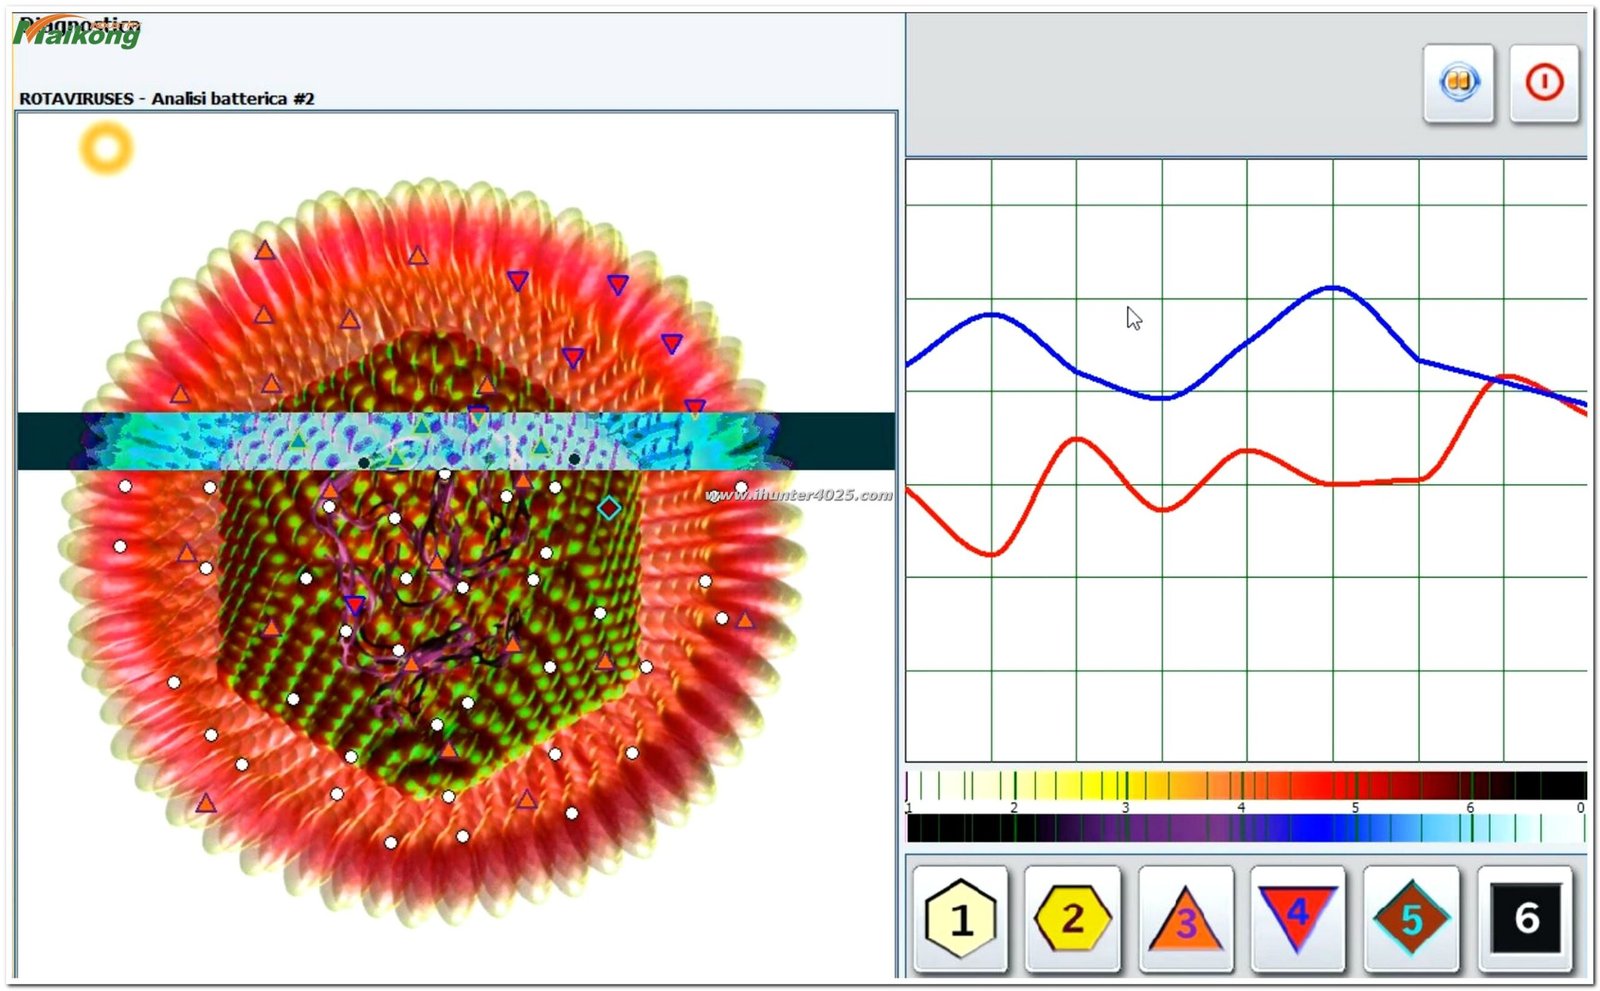Click the blue inverted triangle inside the green core
This screenshot has width=1600, height=991.
point(354,605)
